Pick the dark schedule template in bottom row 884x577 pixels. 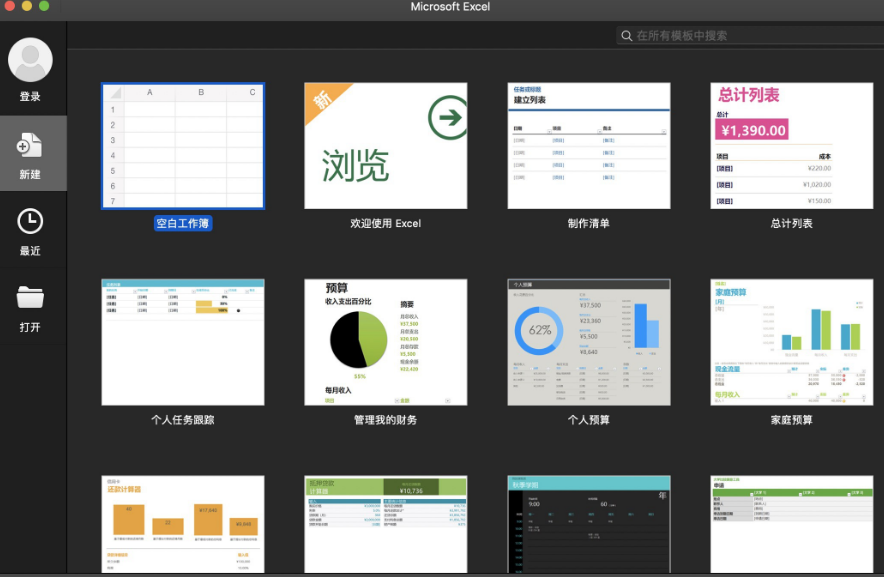[x=588, y=523]
